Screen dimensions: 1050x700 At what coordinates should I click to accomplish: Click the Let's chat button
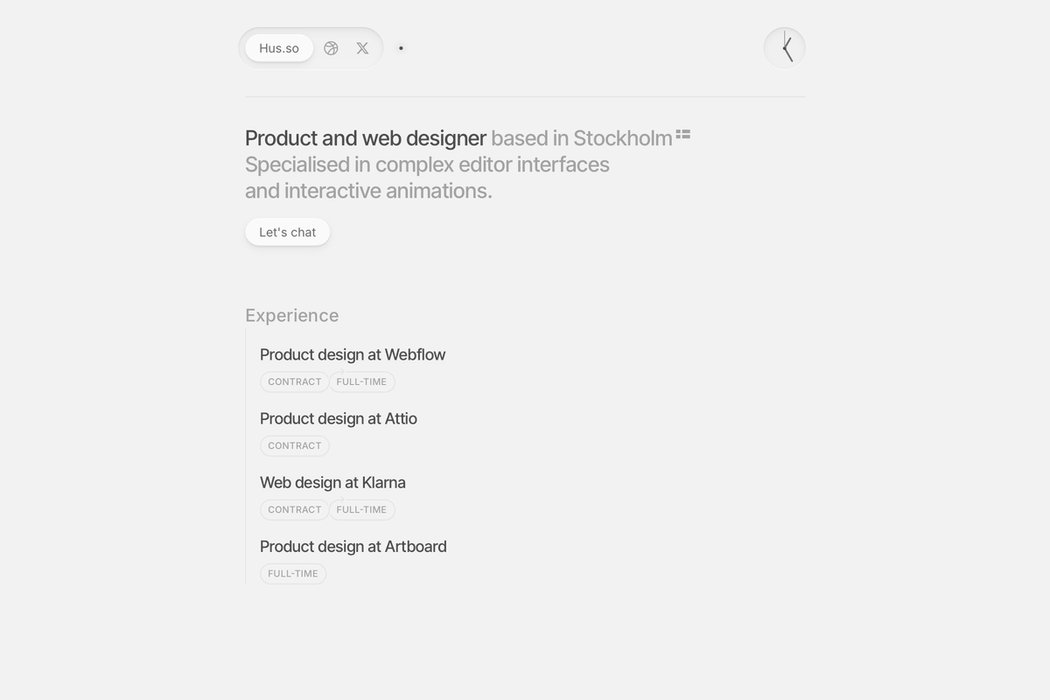(x=287, y=232)
